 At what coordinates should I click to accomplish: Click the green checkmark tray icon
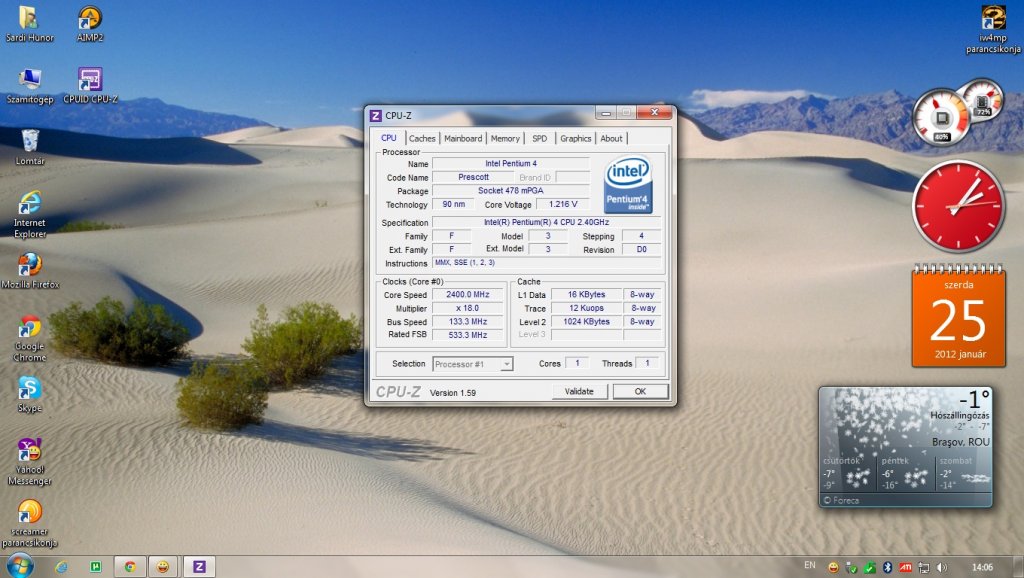tap(869, 568)
